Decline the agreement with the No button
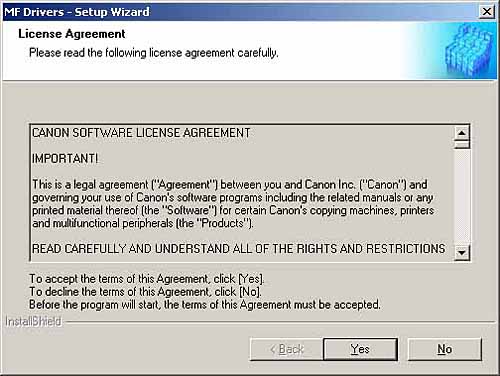The height and width of the screenshot is (376, 500). [x=445, y=349]
